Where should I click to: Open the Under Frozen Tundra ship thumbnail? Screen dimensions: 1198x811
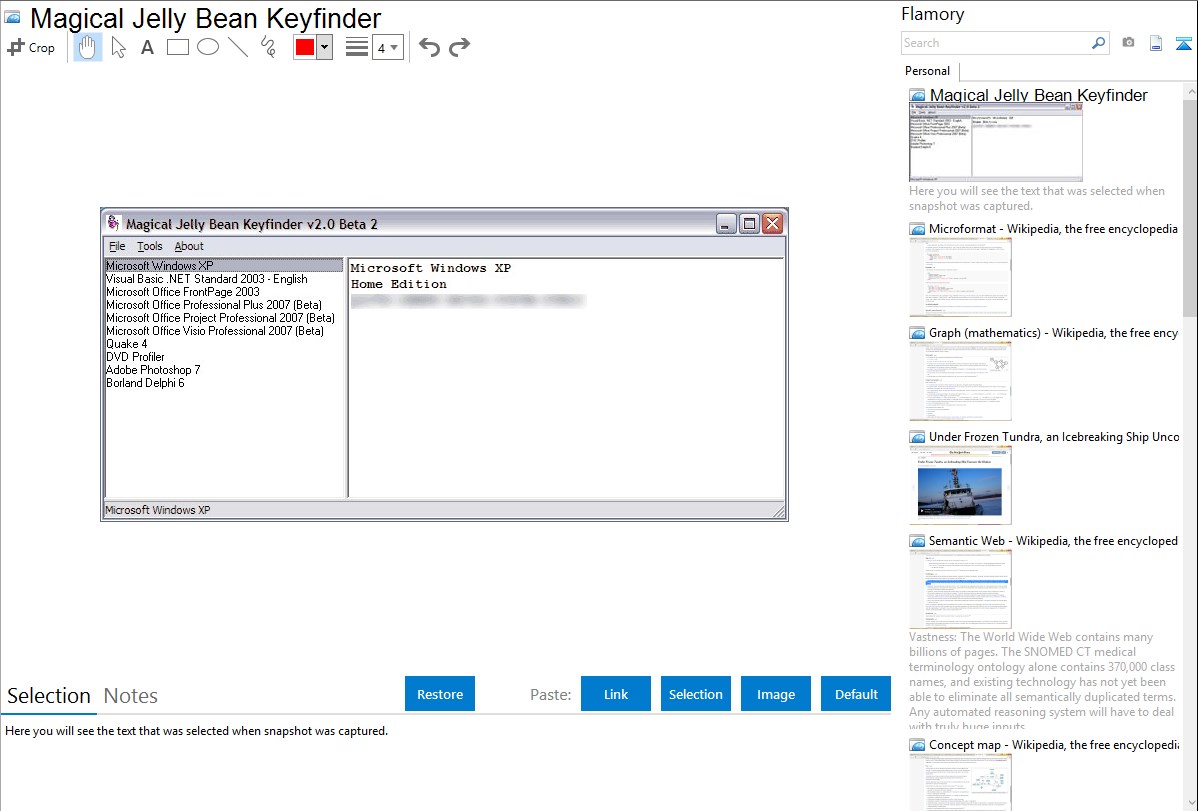coord(960,485)
